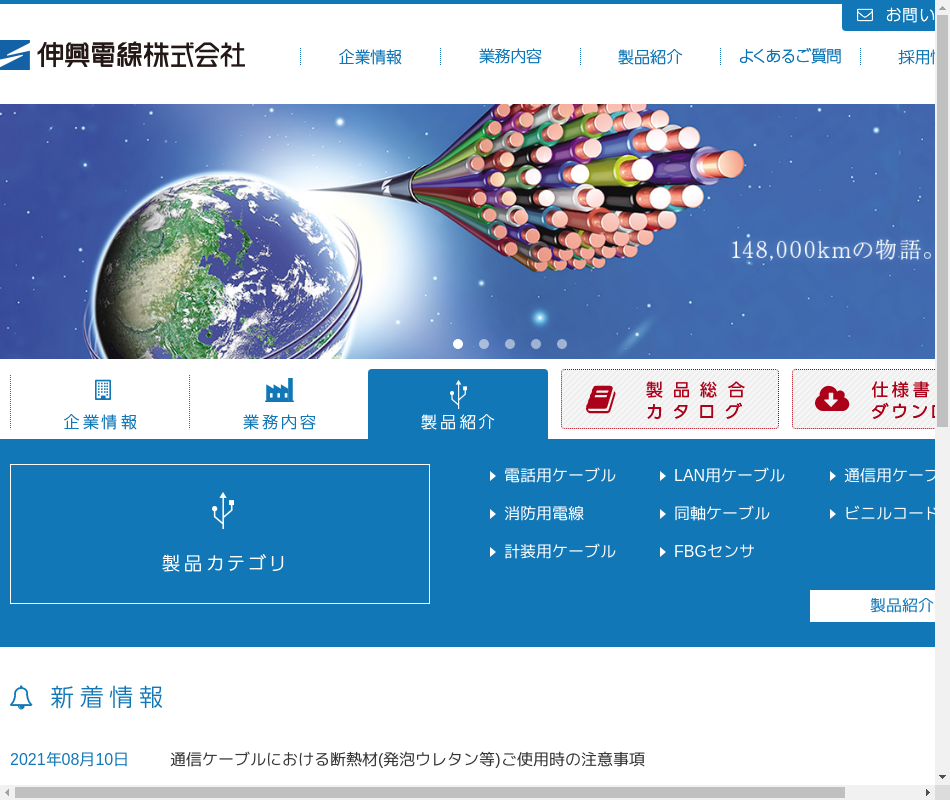Click the building icon above 企業情報

[x=102, y=390]
